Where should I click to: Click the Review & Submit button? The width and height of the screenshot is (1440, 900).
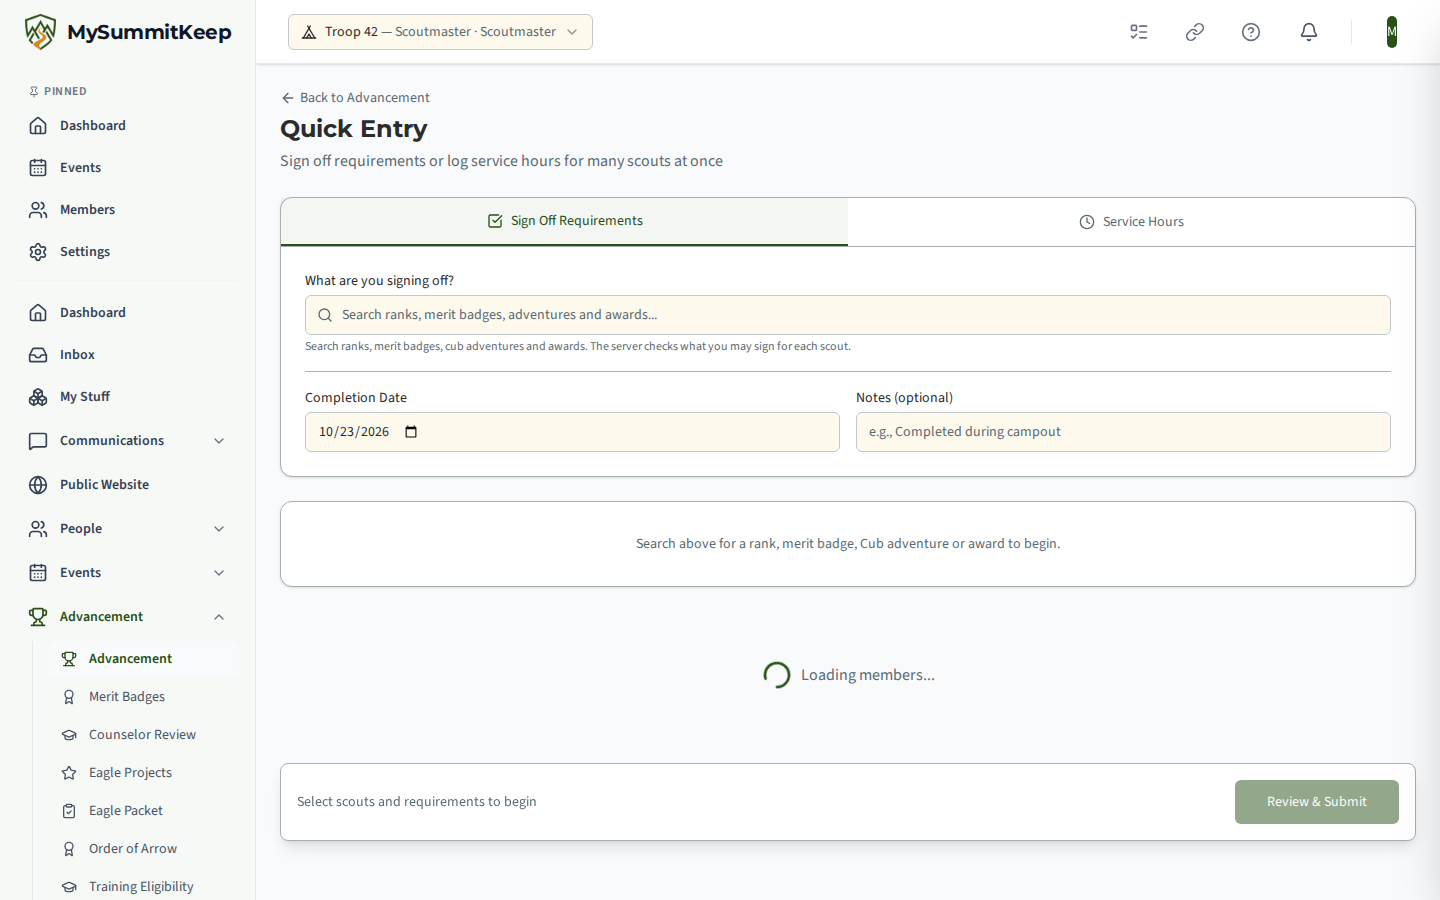pyautogui.click(x=1316, y=802)
